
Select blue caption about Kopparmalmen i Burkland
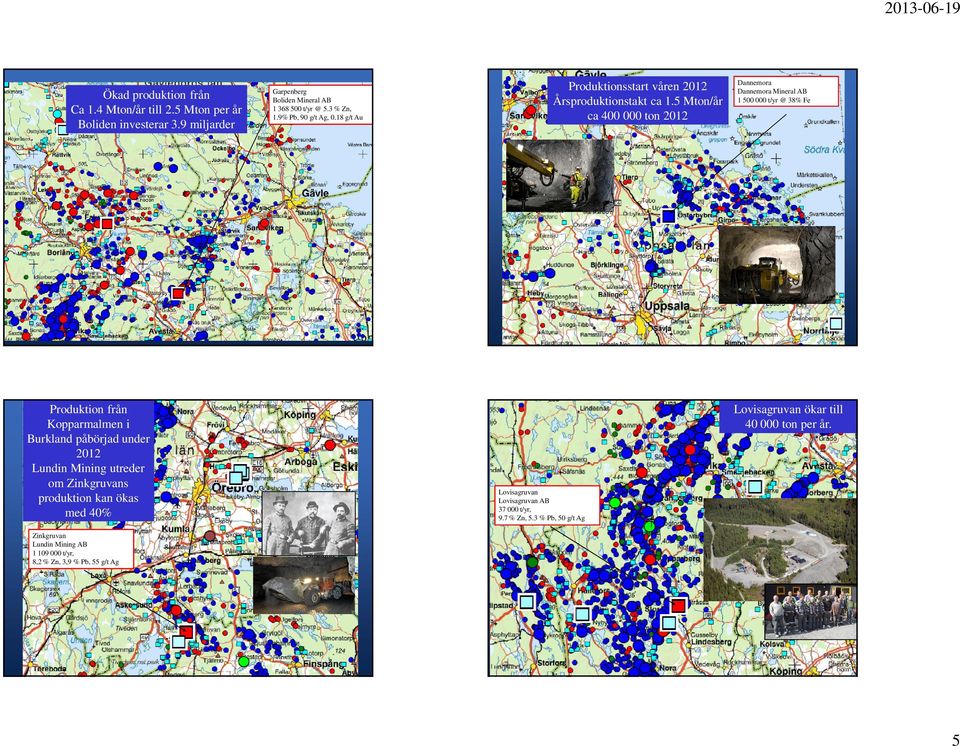(88, 461)
